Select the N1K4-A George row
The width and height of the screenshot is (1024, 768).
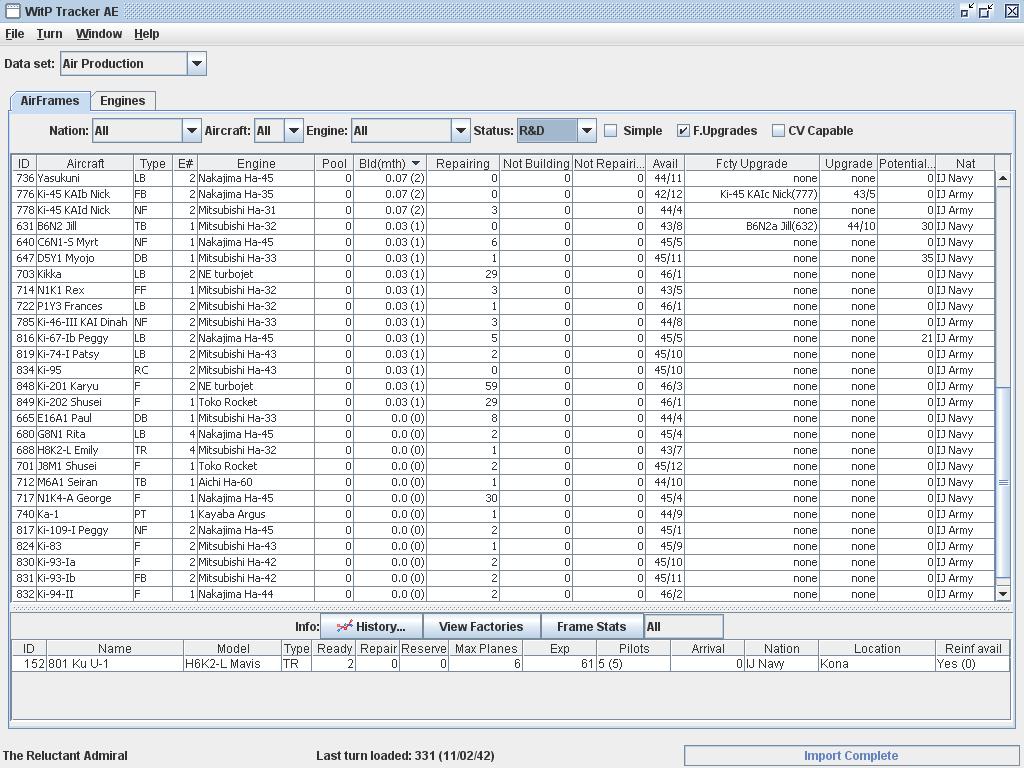click(x=503, y=498)
